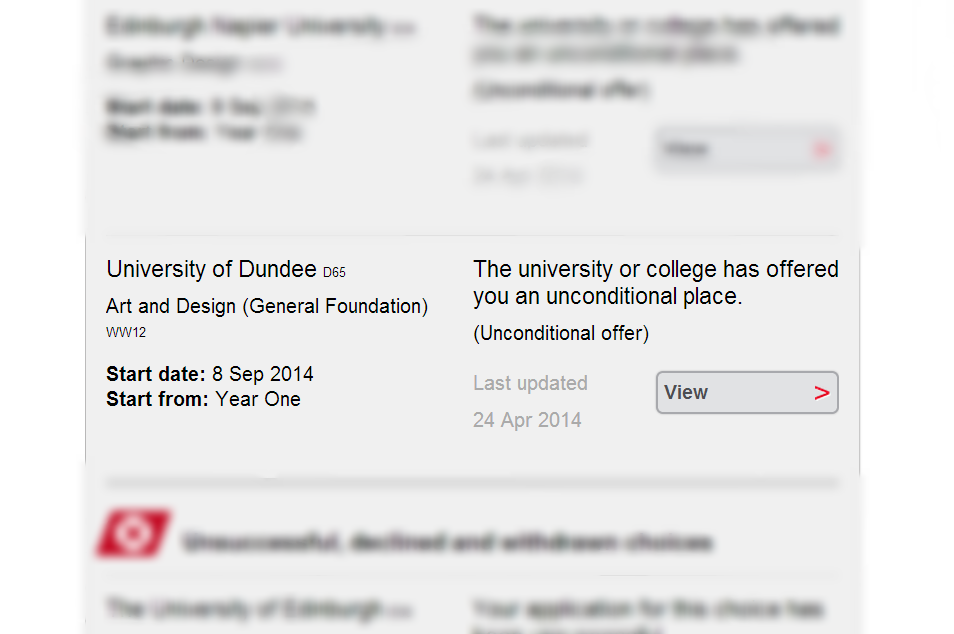The width and height of the screenshot is (954, 634).
Task: Click the red arrow in Dundee's View button
Action: [822, 393]
